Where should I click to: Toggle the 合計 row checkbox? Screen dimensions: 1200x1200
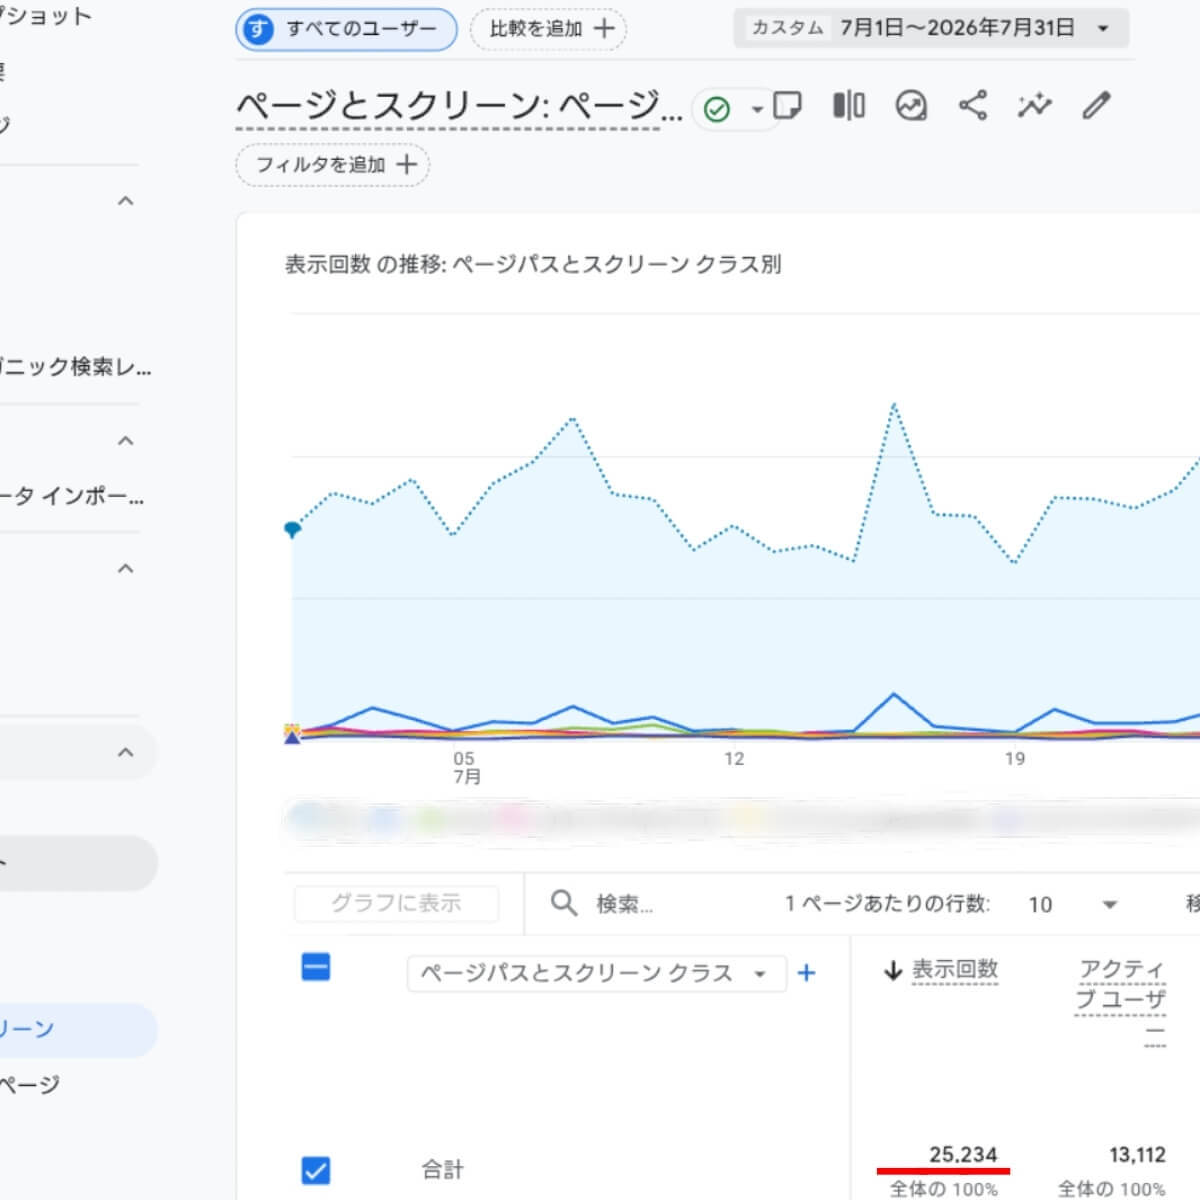(316, 1170)
